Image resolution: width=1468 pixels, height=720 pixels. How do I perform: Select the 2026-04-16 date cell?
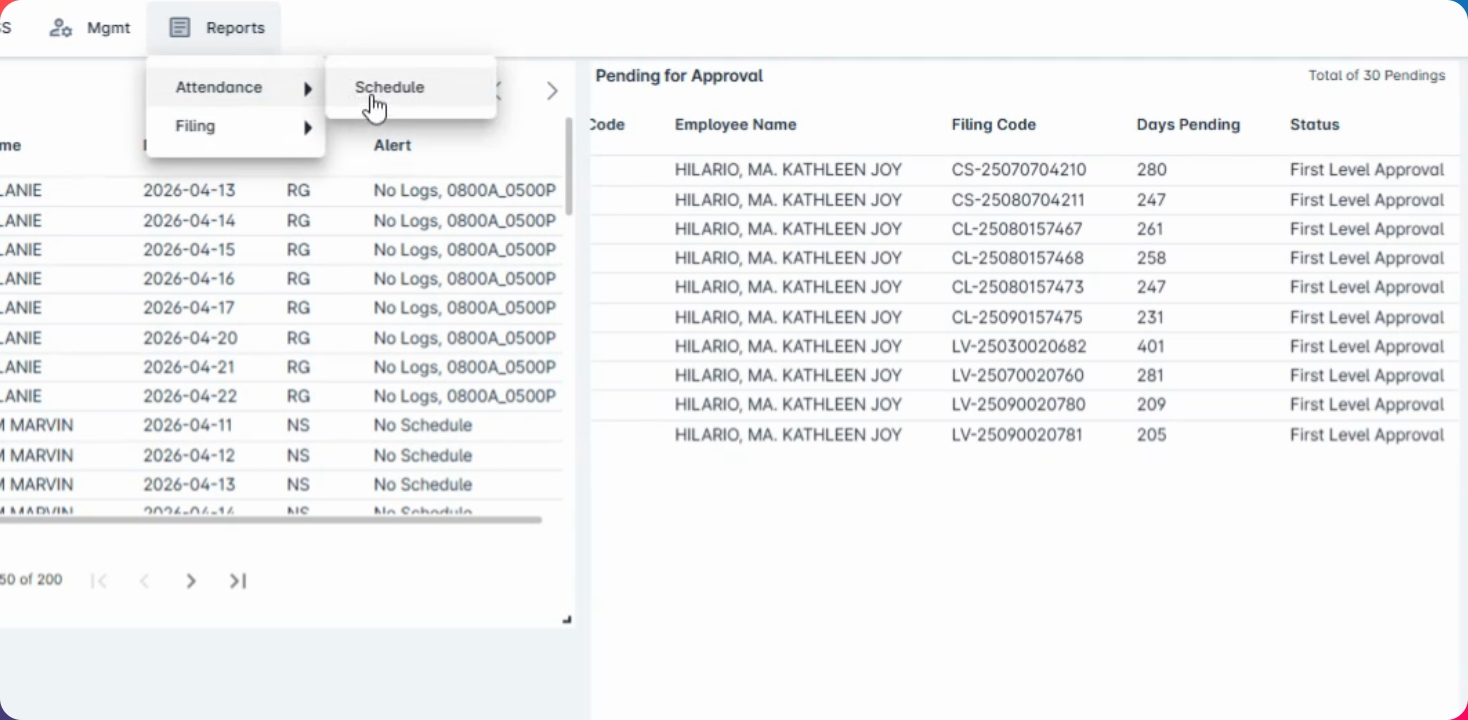point(189,279)
